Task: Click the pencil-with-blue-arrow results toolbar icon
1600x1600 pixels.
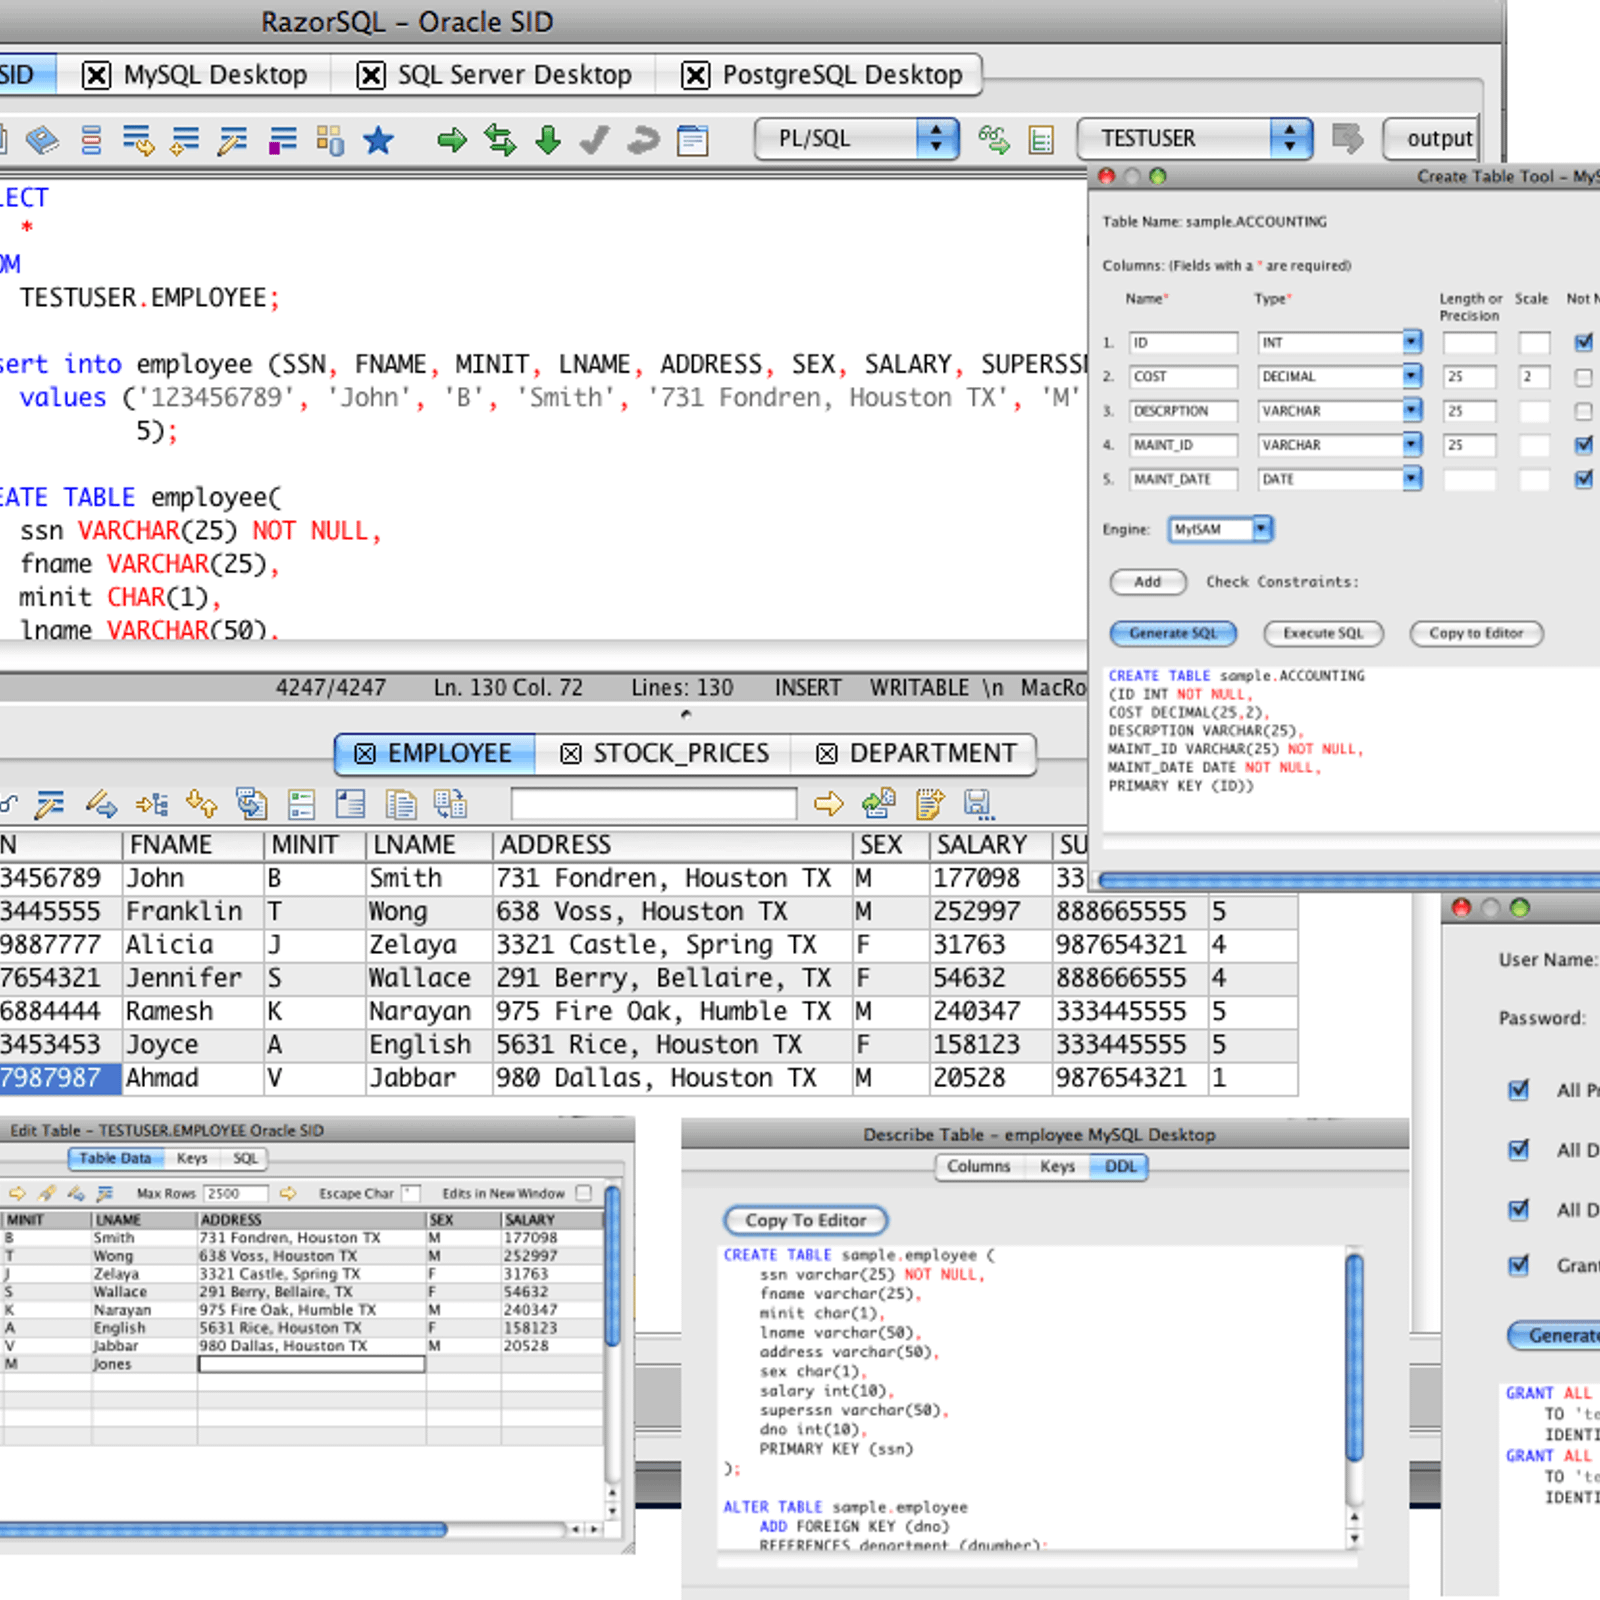Action: pos(101,804)
